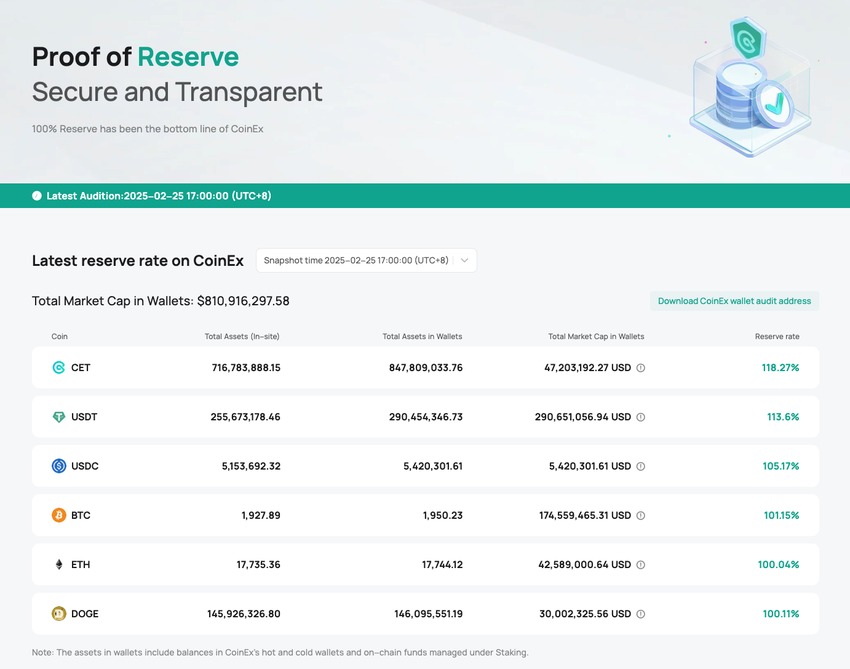Click the CET coin logo icon
Image resolution: width=850 pixels, height=669 pixels.
click(59, 368)
